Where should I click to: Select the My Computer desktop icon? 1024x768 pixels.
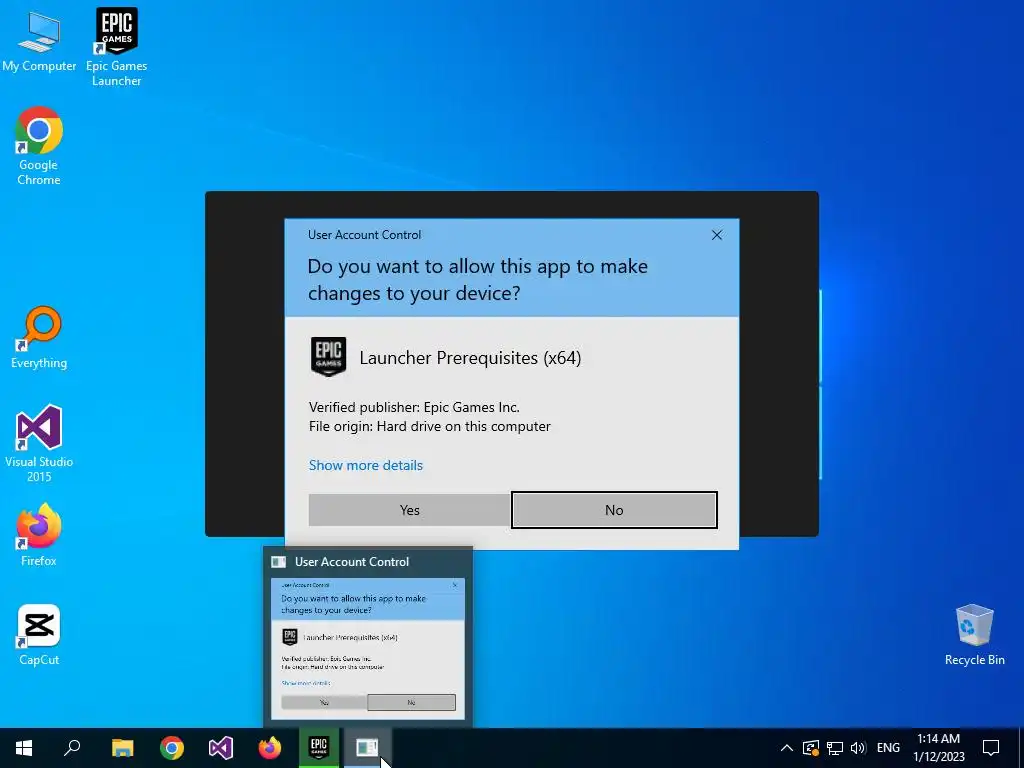tap(39, 41)
